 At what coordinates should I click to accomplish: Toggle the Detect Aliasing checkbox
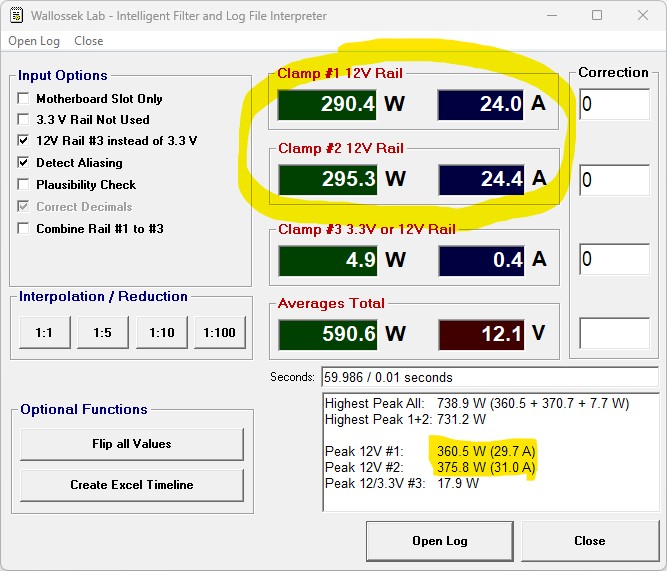[23, 163]
